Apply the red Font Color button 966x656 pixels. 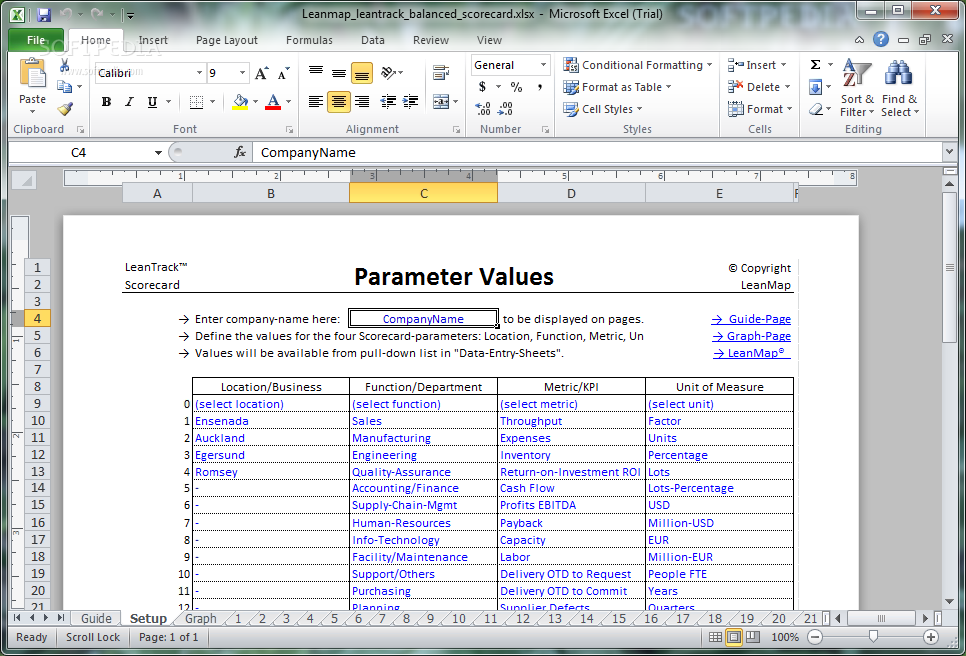[x=273, y=102]
